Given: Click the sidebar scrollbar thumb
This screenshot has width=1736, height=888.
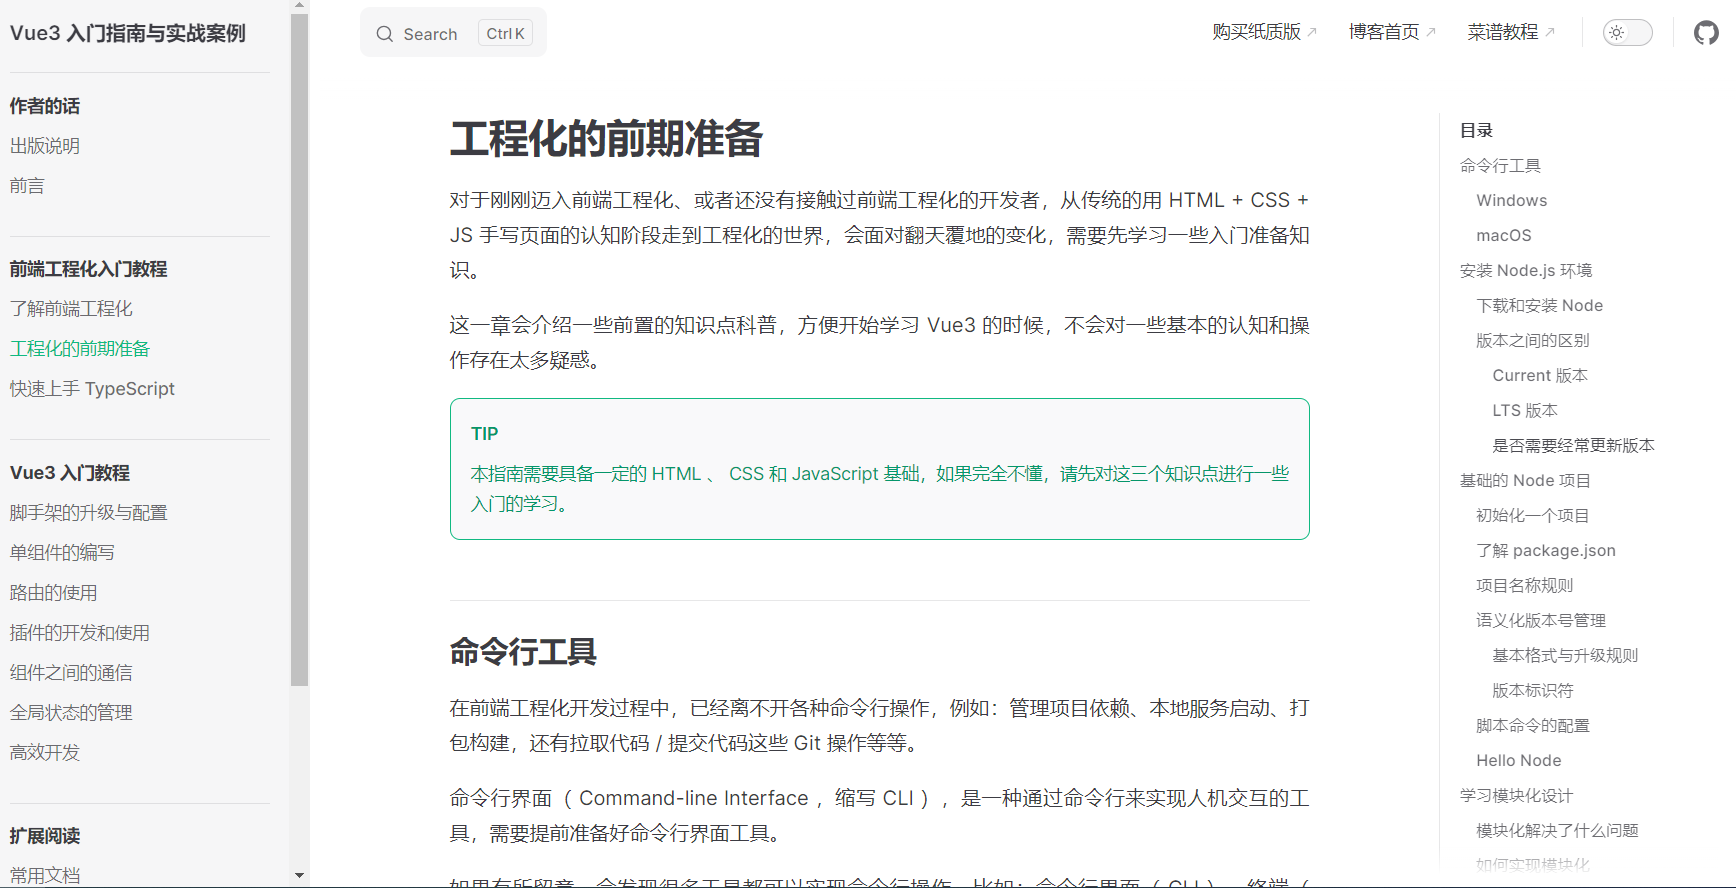Looking at the screenshot, I should (299, 350).
